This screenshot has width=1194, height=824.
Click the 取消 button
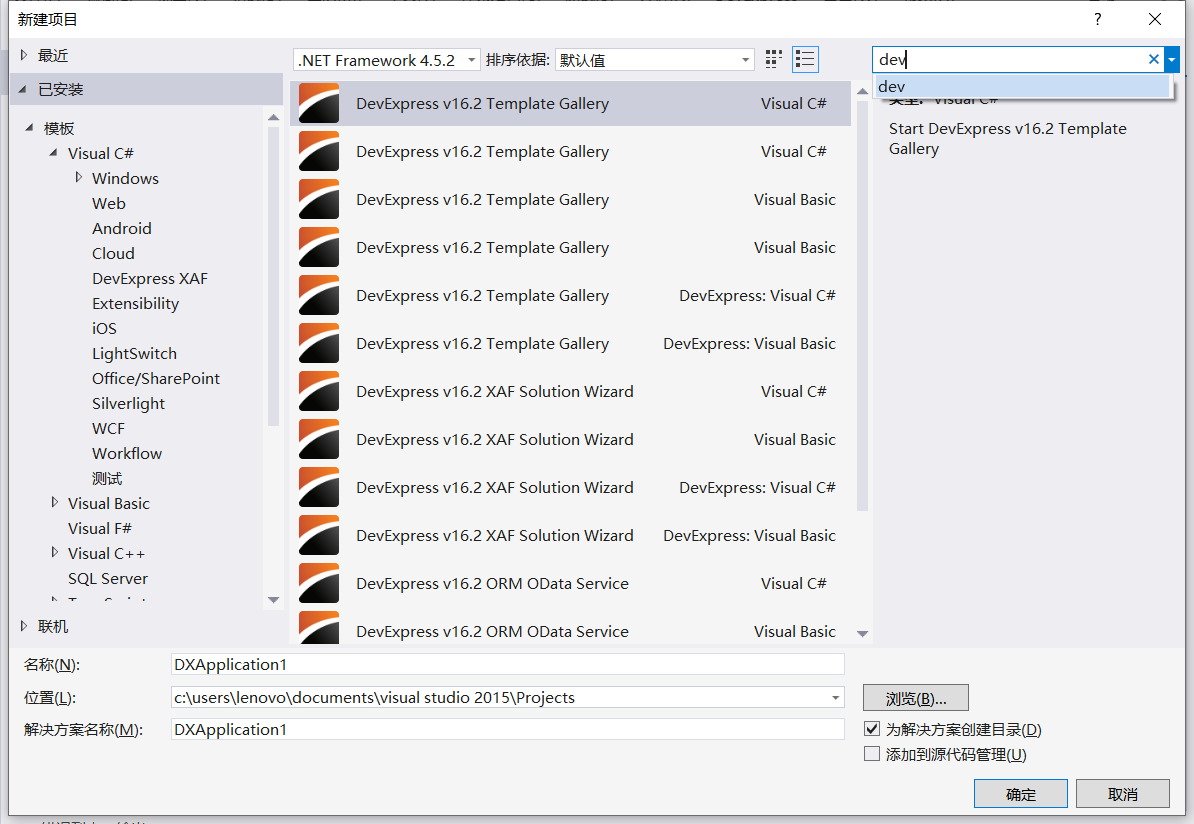pyautogui.click(x=1122, y=794)
